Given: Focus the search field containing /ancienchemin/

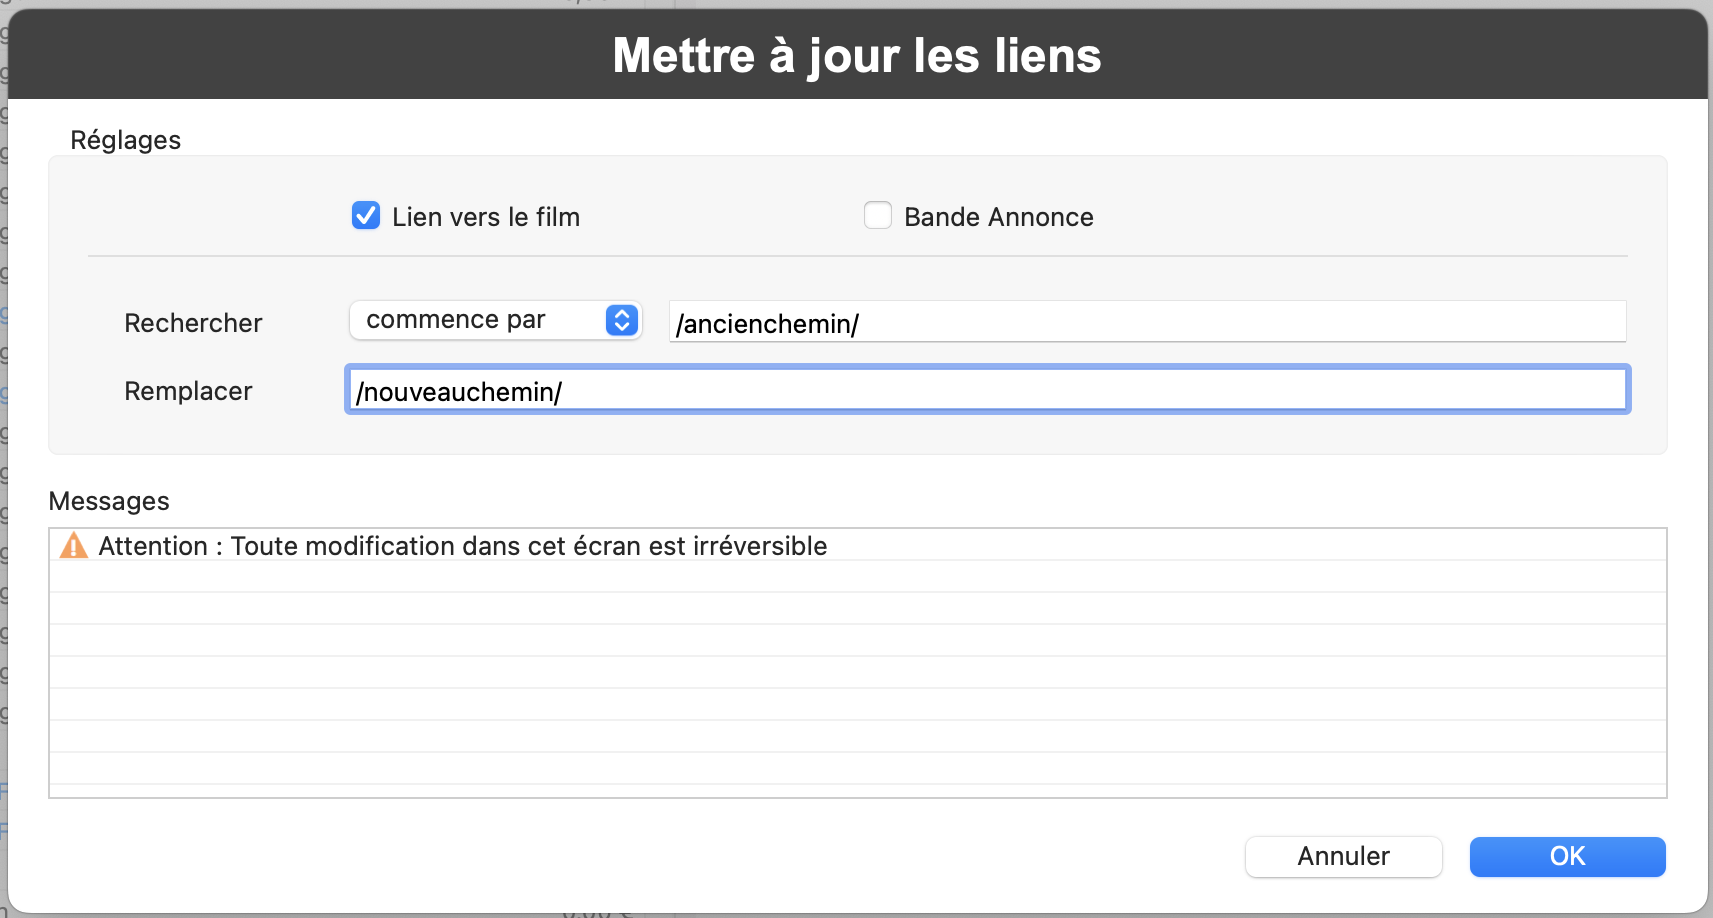Looking at the screenshot, I should coord(1146,323).
